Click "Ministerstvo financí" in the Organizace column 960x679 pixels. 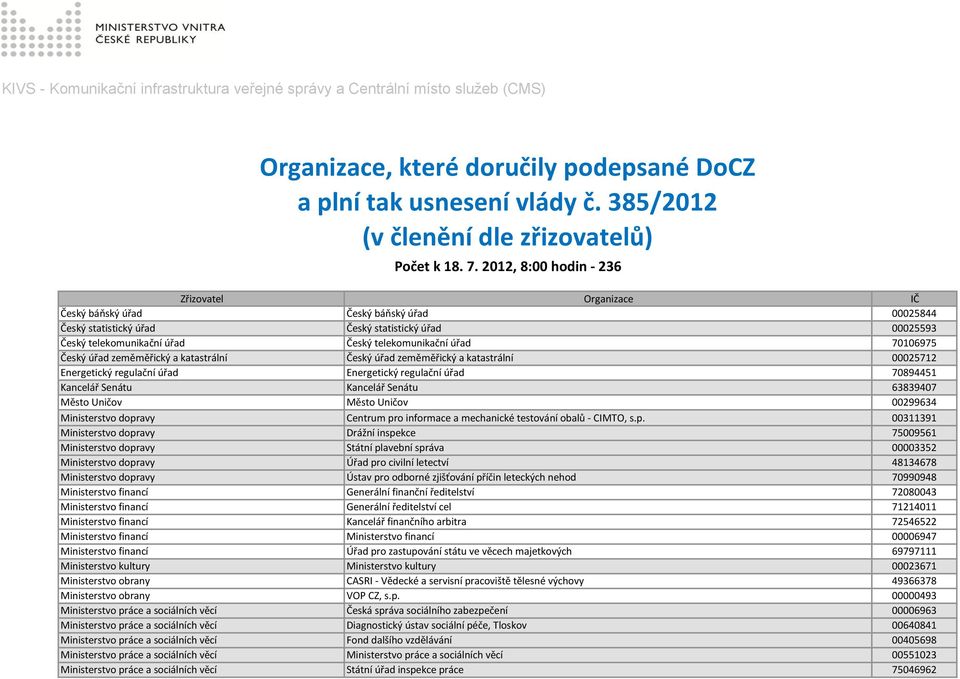click(390, 536)
